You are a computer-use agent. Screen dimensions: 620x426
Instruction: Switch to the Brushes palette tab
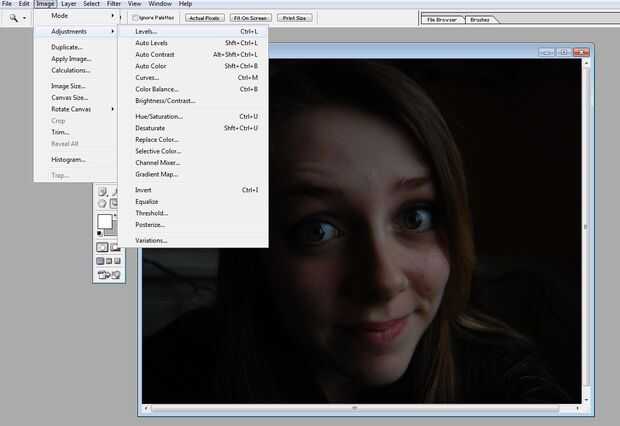click(479, 19)
